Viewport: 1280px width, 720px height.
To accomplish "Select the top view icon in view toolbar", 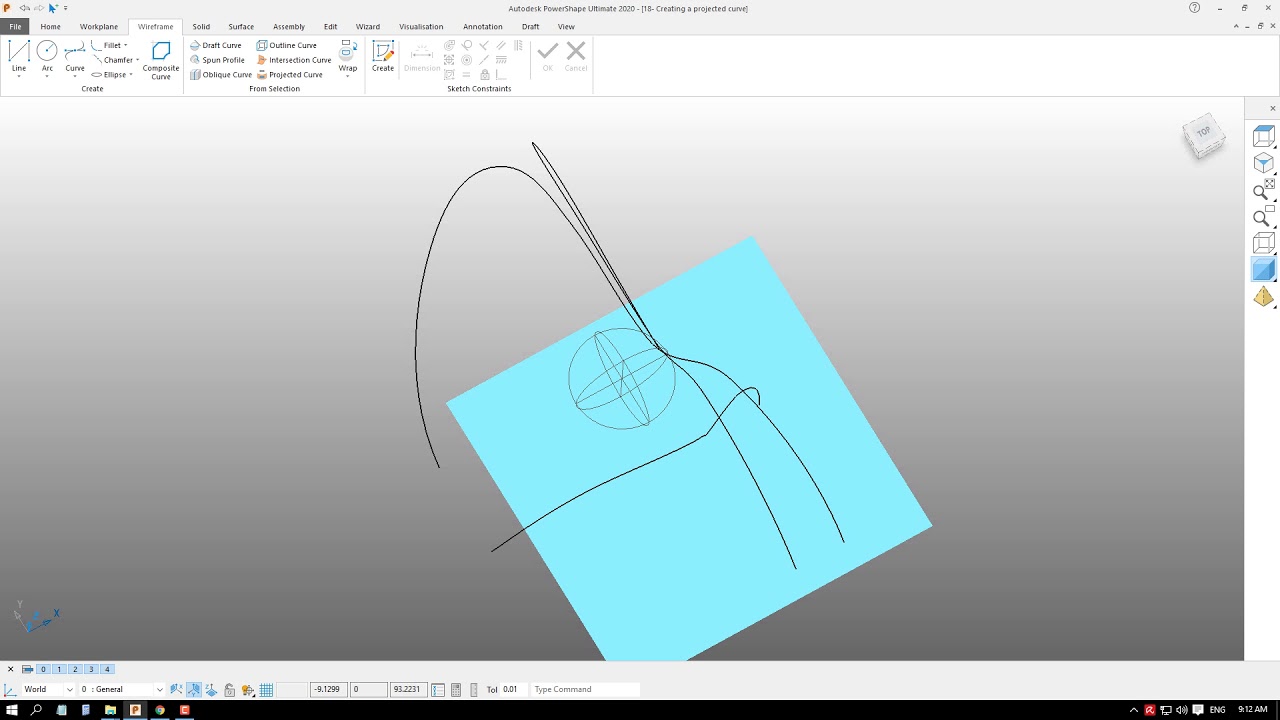I will pyautogui.click(x=1264, y=137).
